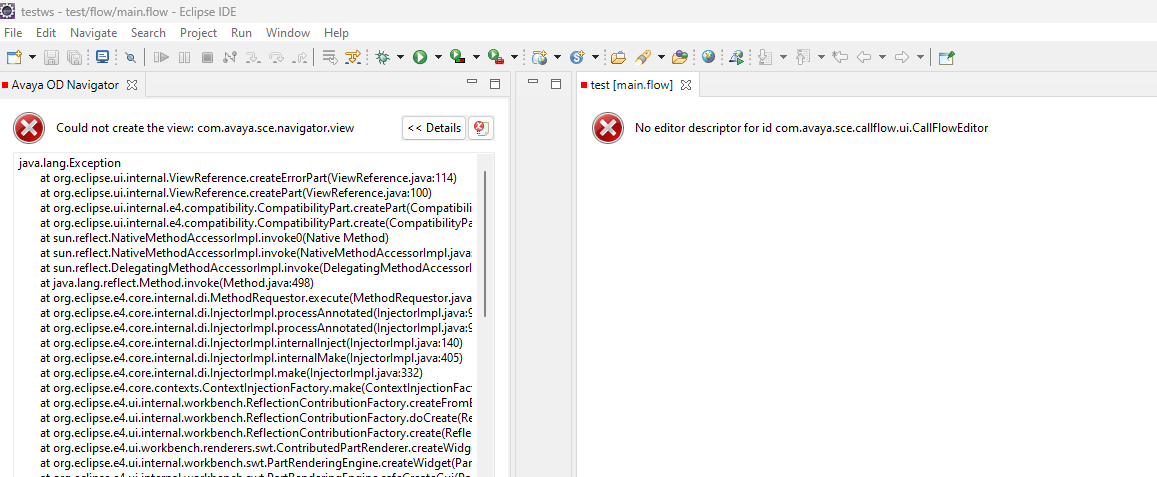Click the << Details button
This screenshot has height=477, width=1157.
coord(434,128)
